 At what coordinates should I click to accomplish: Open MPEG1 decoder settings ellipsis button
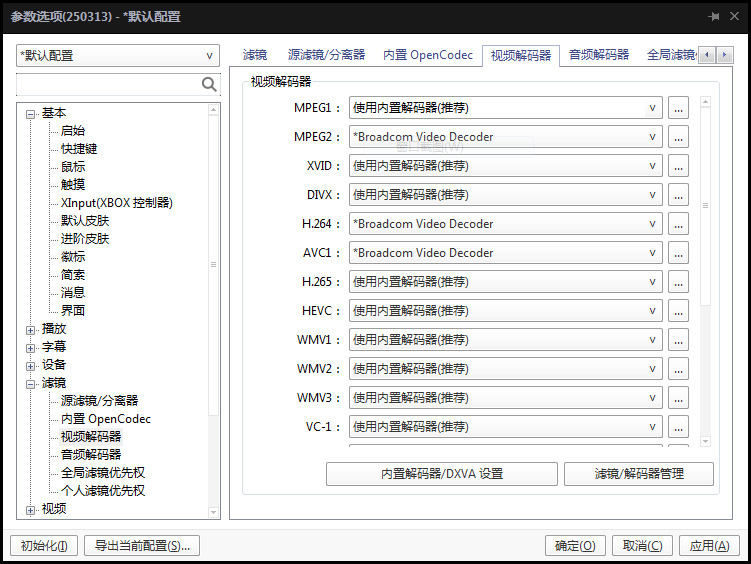678,108
